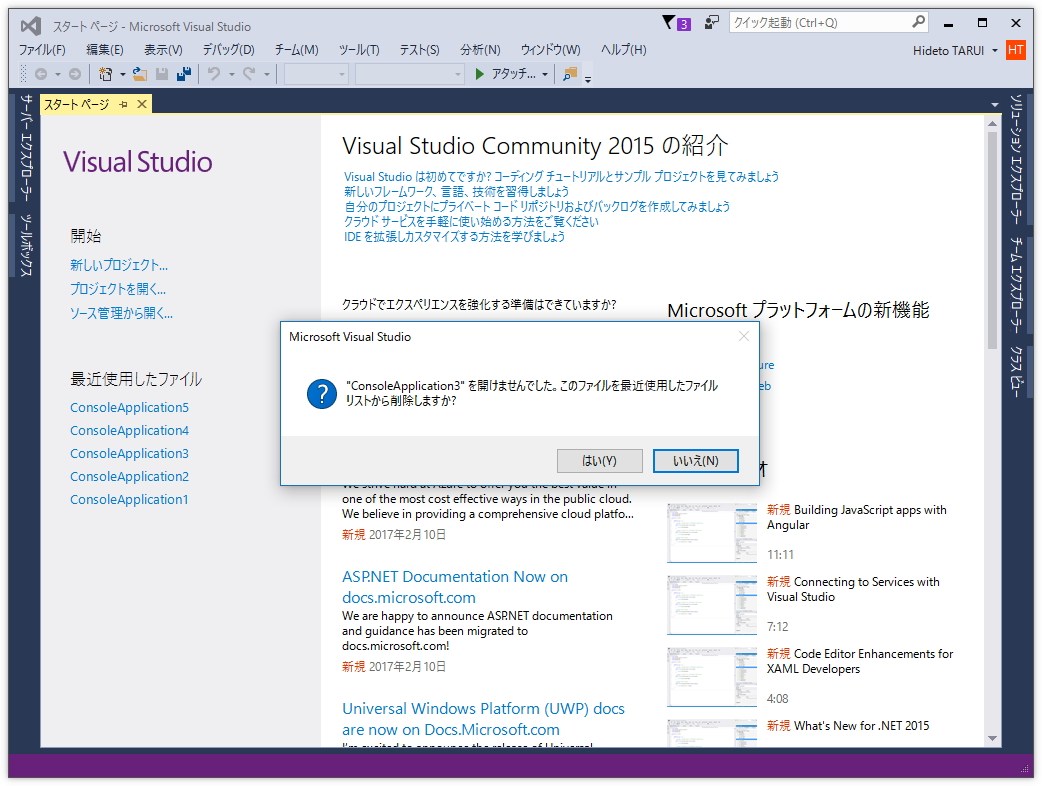Screen dimensions: 1042x786
Task: Click the ASP.NET Documentation Now on docs.microsoft.com headline
Action: (x=455, y=587)
